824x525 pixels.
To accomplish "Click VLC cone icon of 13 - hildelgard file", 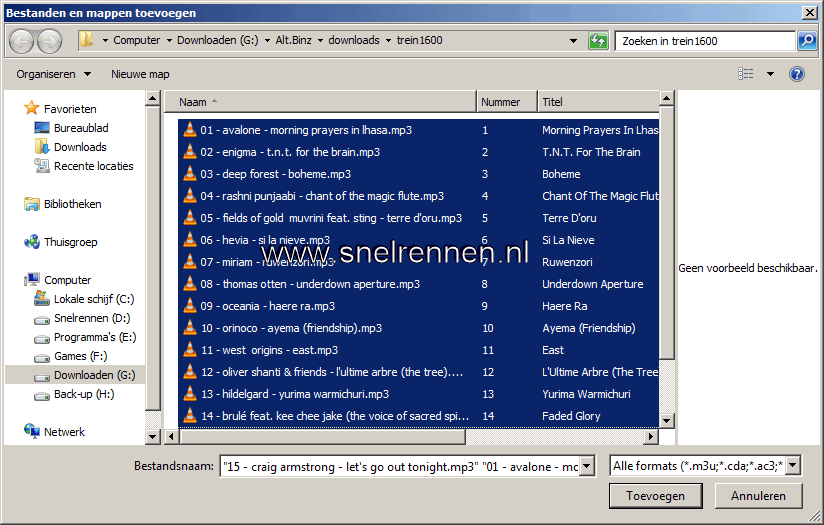I will 189,394.
